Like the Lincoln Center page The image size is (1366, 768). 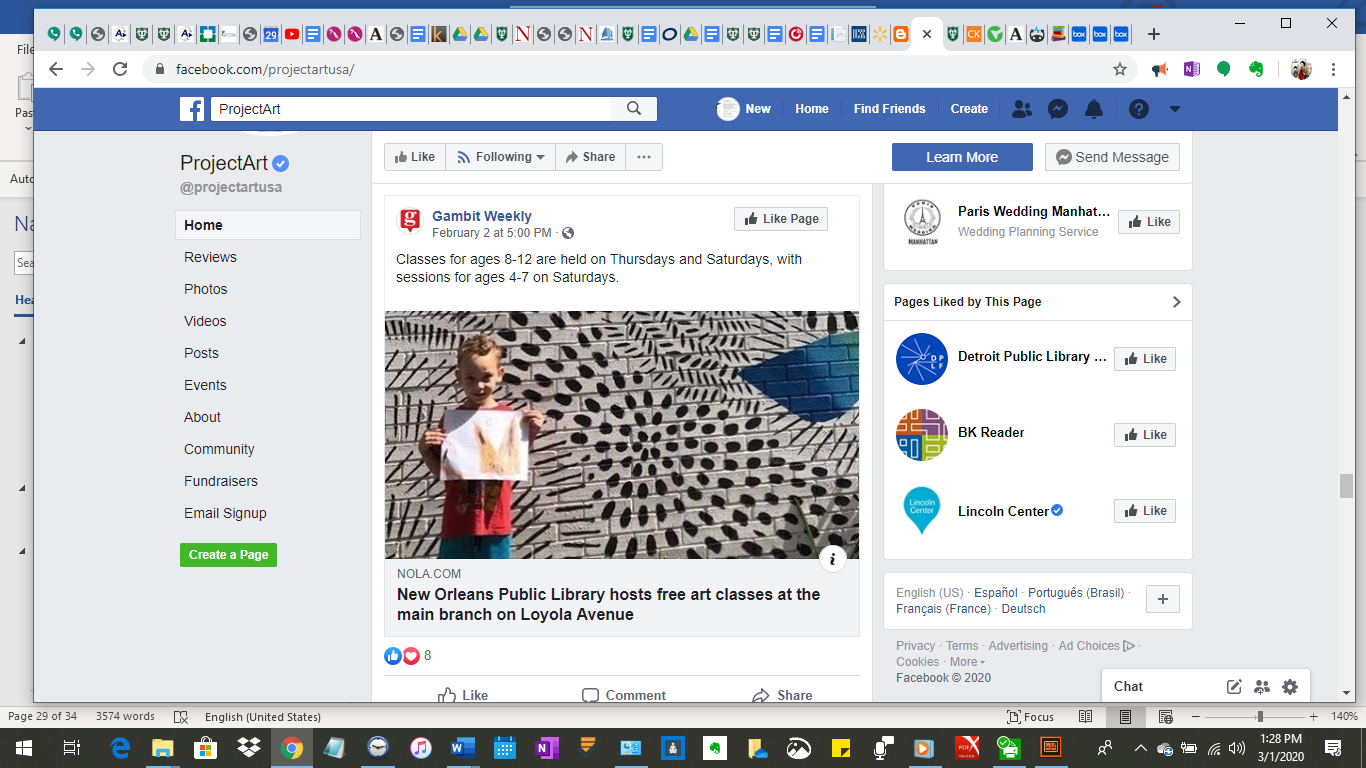click(1145, 511)
